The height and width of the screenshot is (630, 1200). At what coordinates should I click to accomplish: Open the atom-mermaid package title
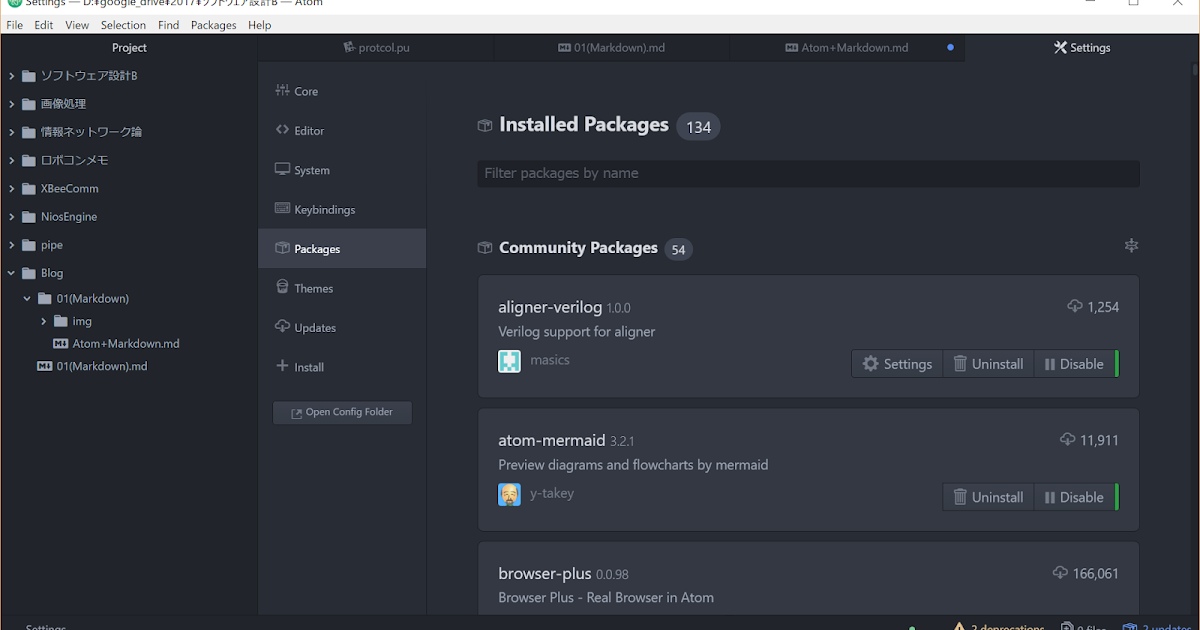[551, 440]
